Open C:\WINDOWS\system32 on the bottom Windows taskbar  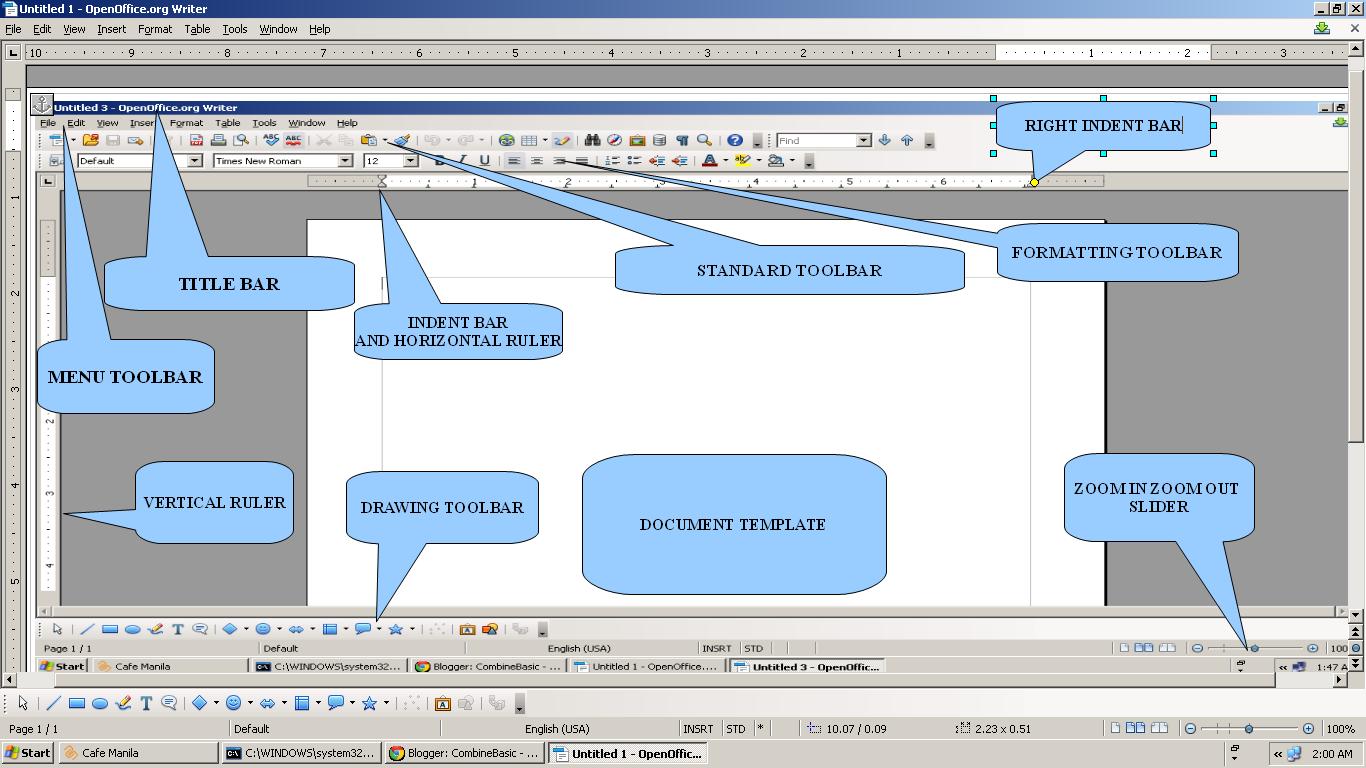302,753
